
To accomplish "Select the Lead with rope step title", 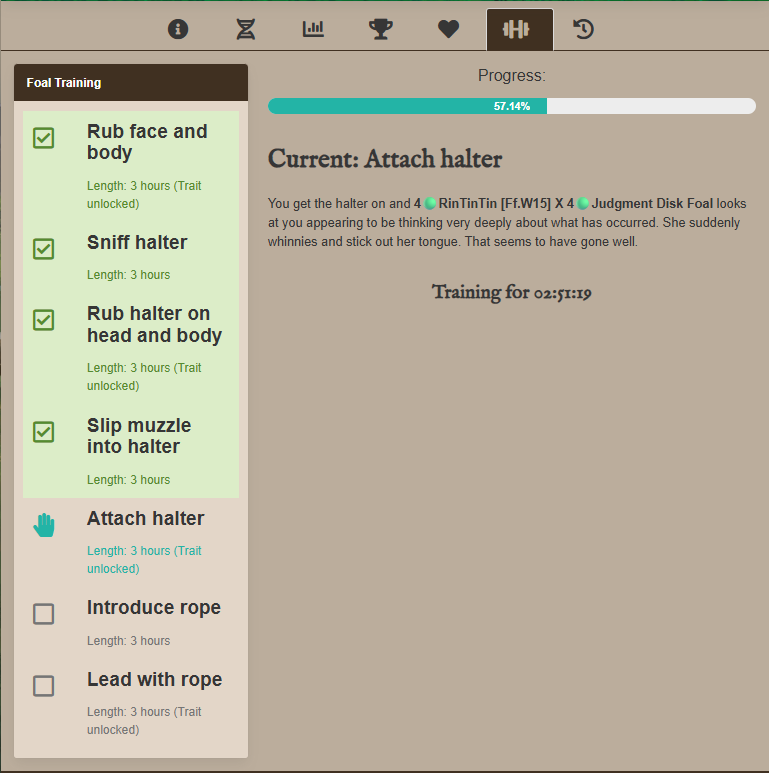I will 155,679.
